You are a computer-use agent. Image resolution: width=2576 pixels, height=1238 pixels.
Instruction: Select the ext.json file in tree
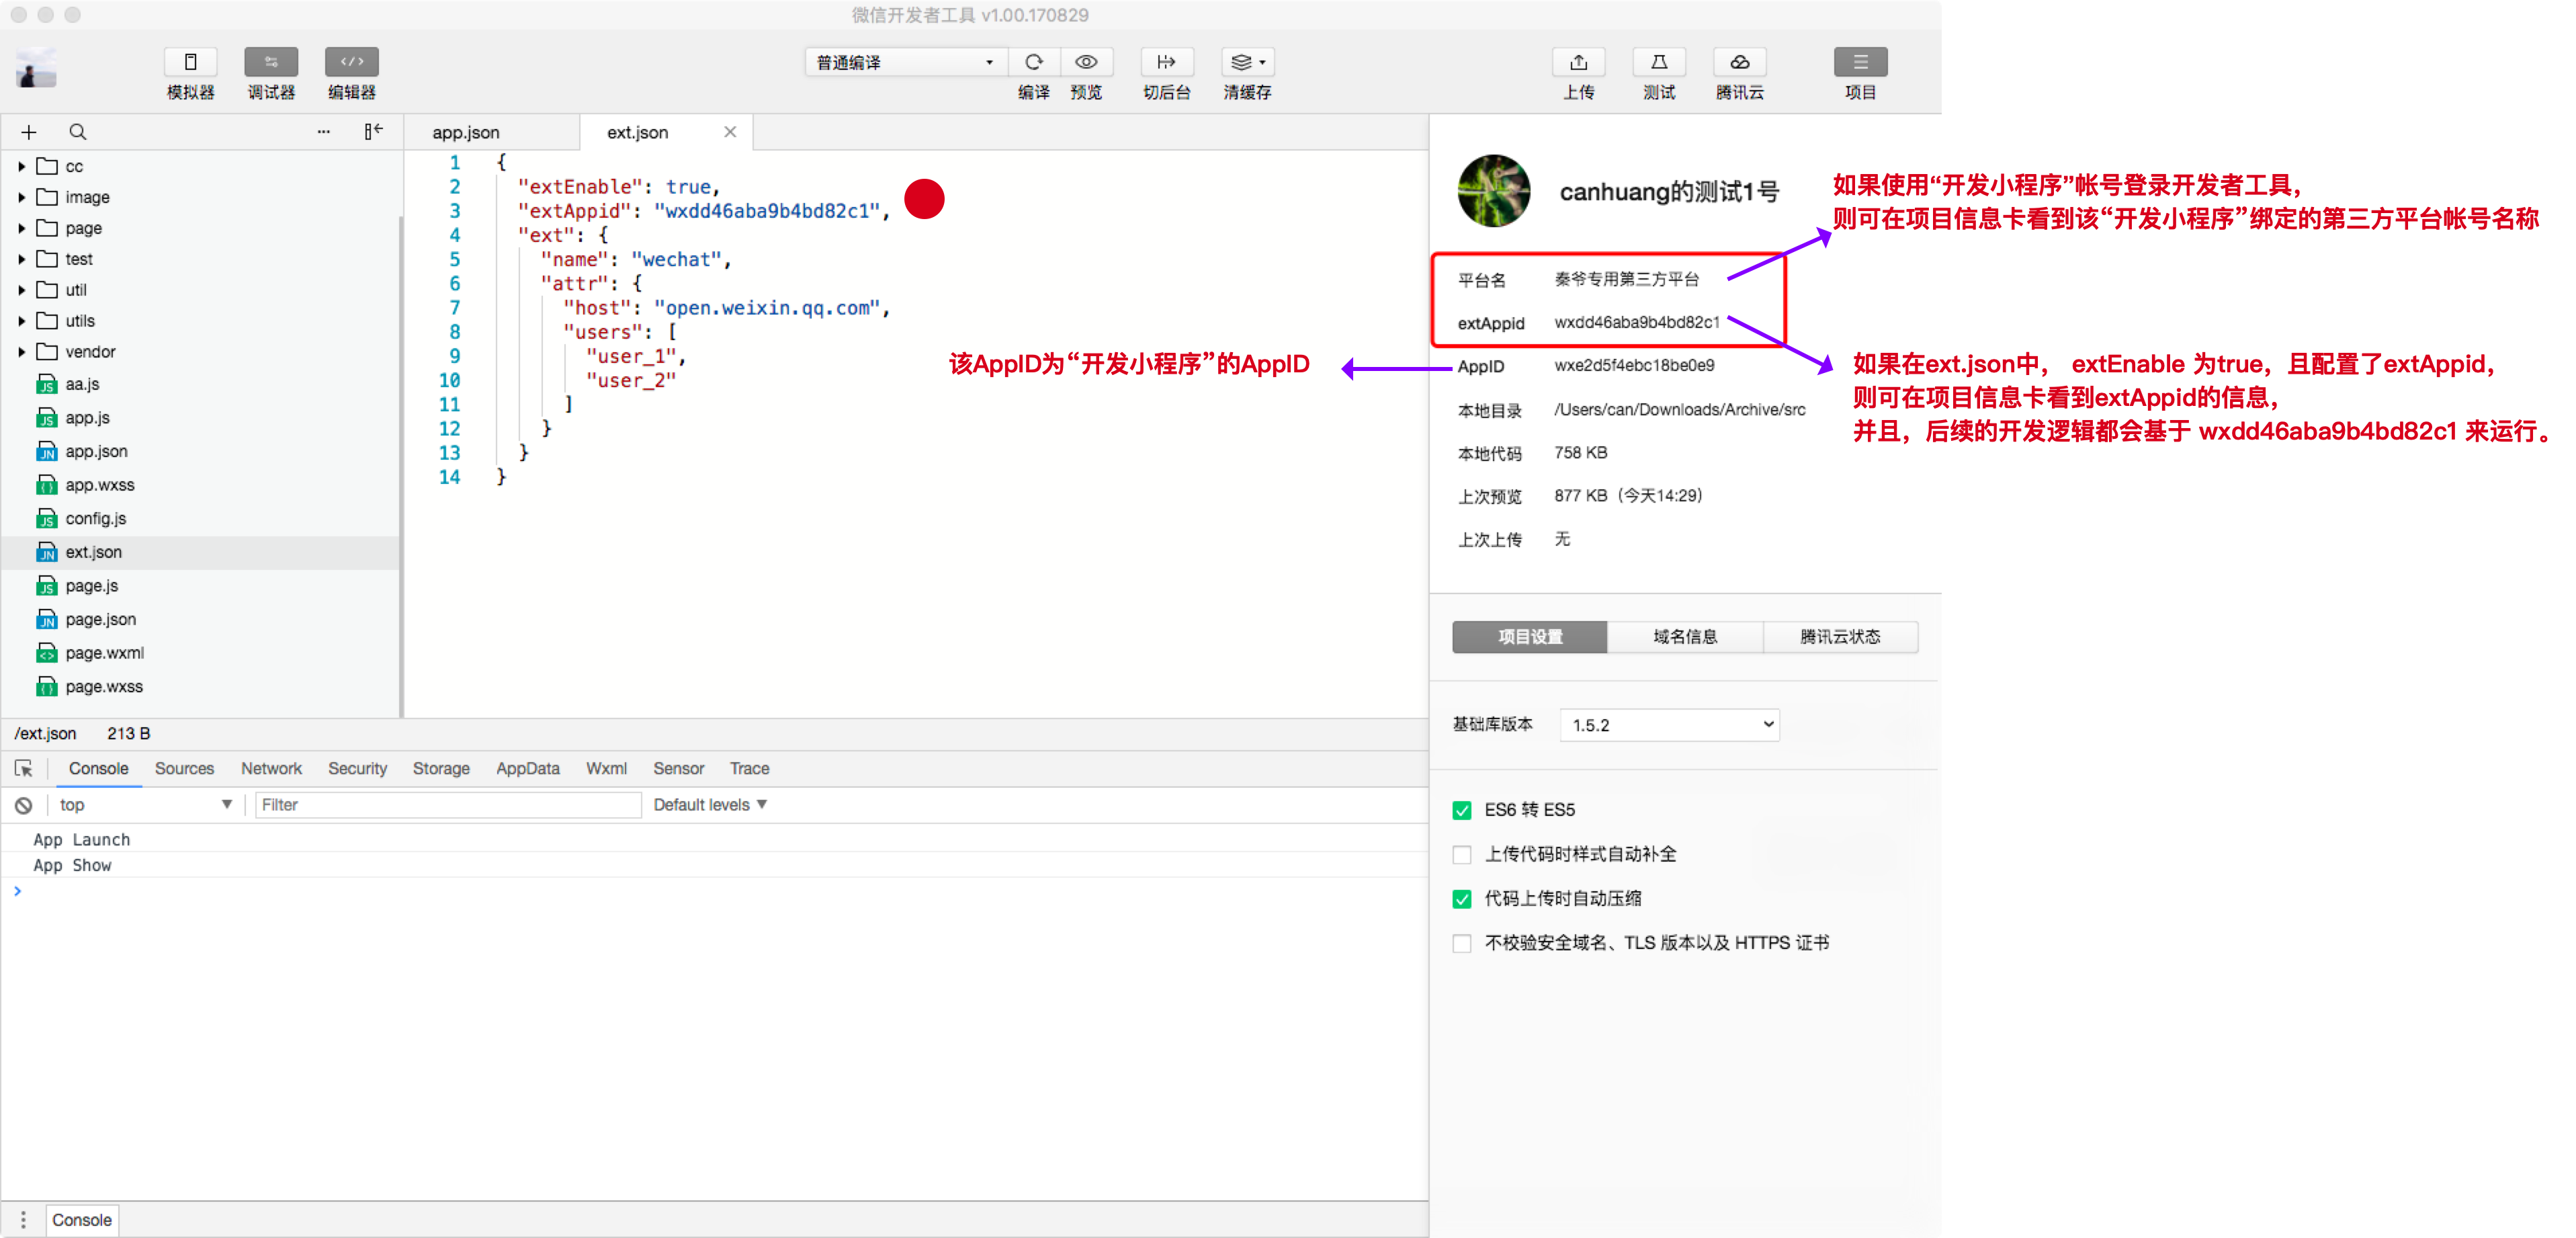200,552
